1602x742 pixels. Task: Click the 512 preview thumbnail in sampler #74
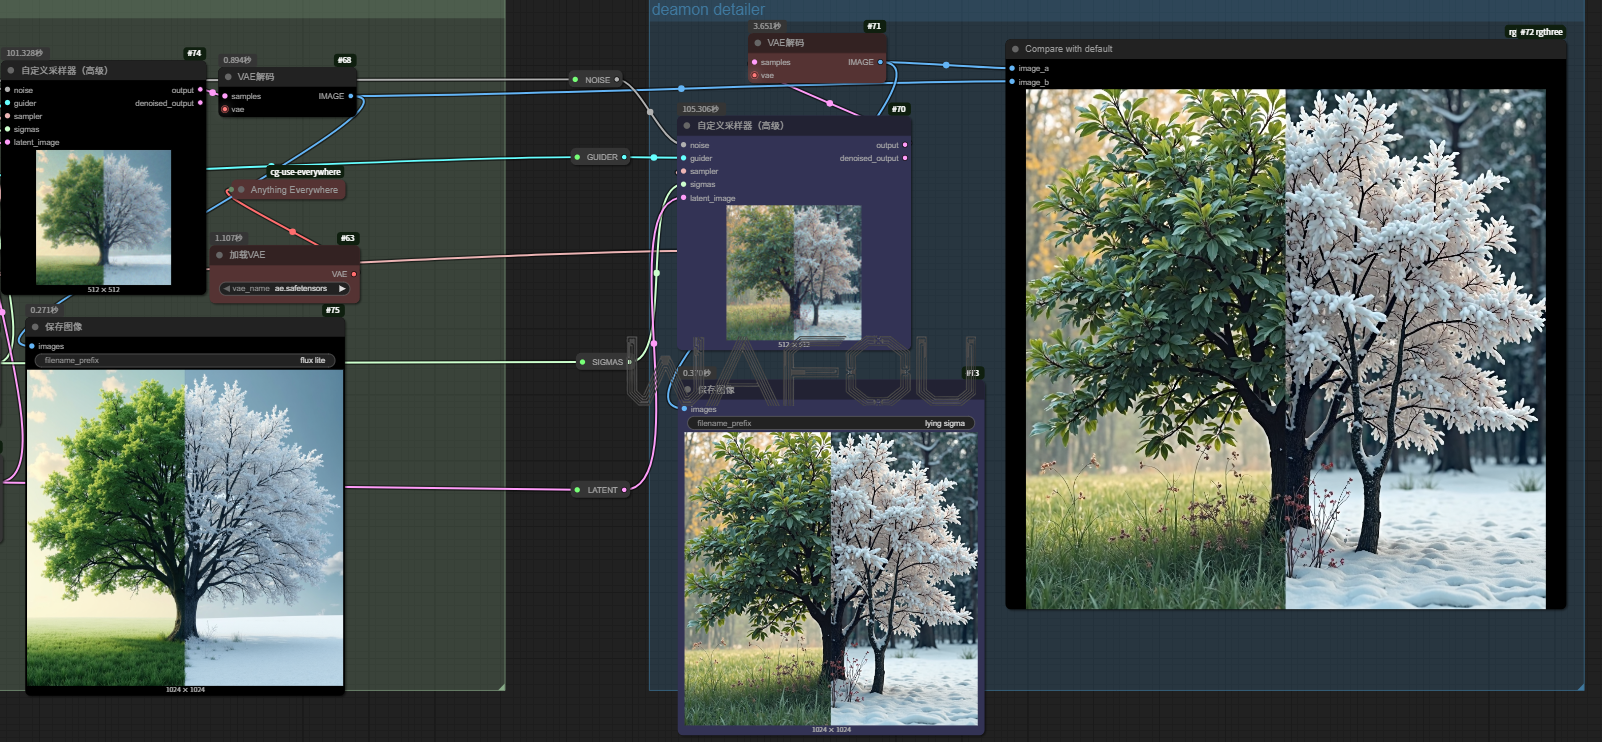[103, 218]
